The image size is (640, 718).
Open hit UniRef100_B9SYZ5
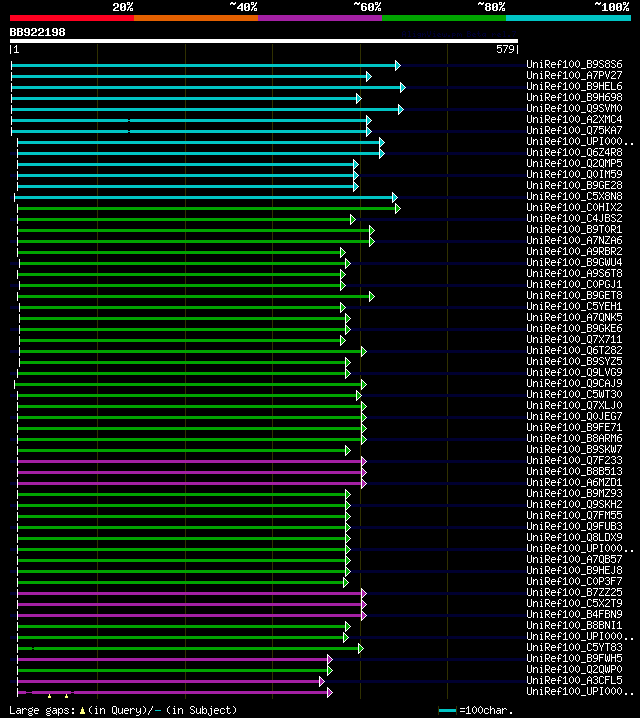pyautogui.click(x=574, y=361)
